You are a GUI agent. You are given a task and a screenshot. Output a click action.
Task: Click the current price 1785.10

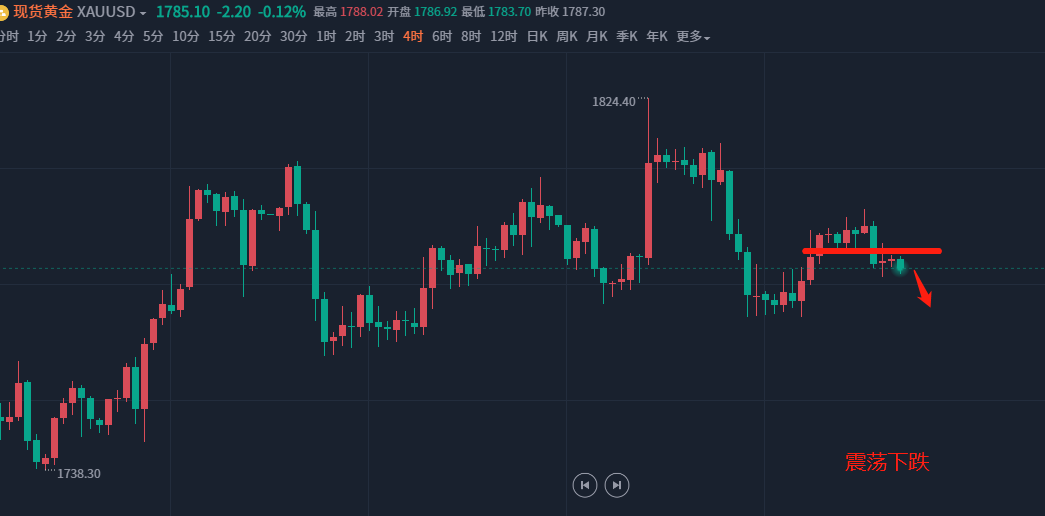tap(183, 12)
